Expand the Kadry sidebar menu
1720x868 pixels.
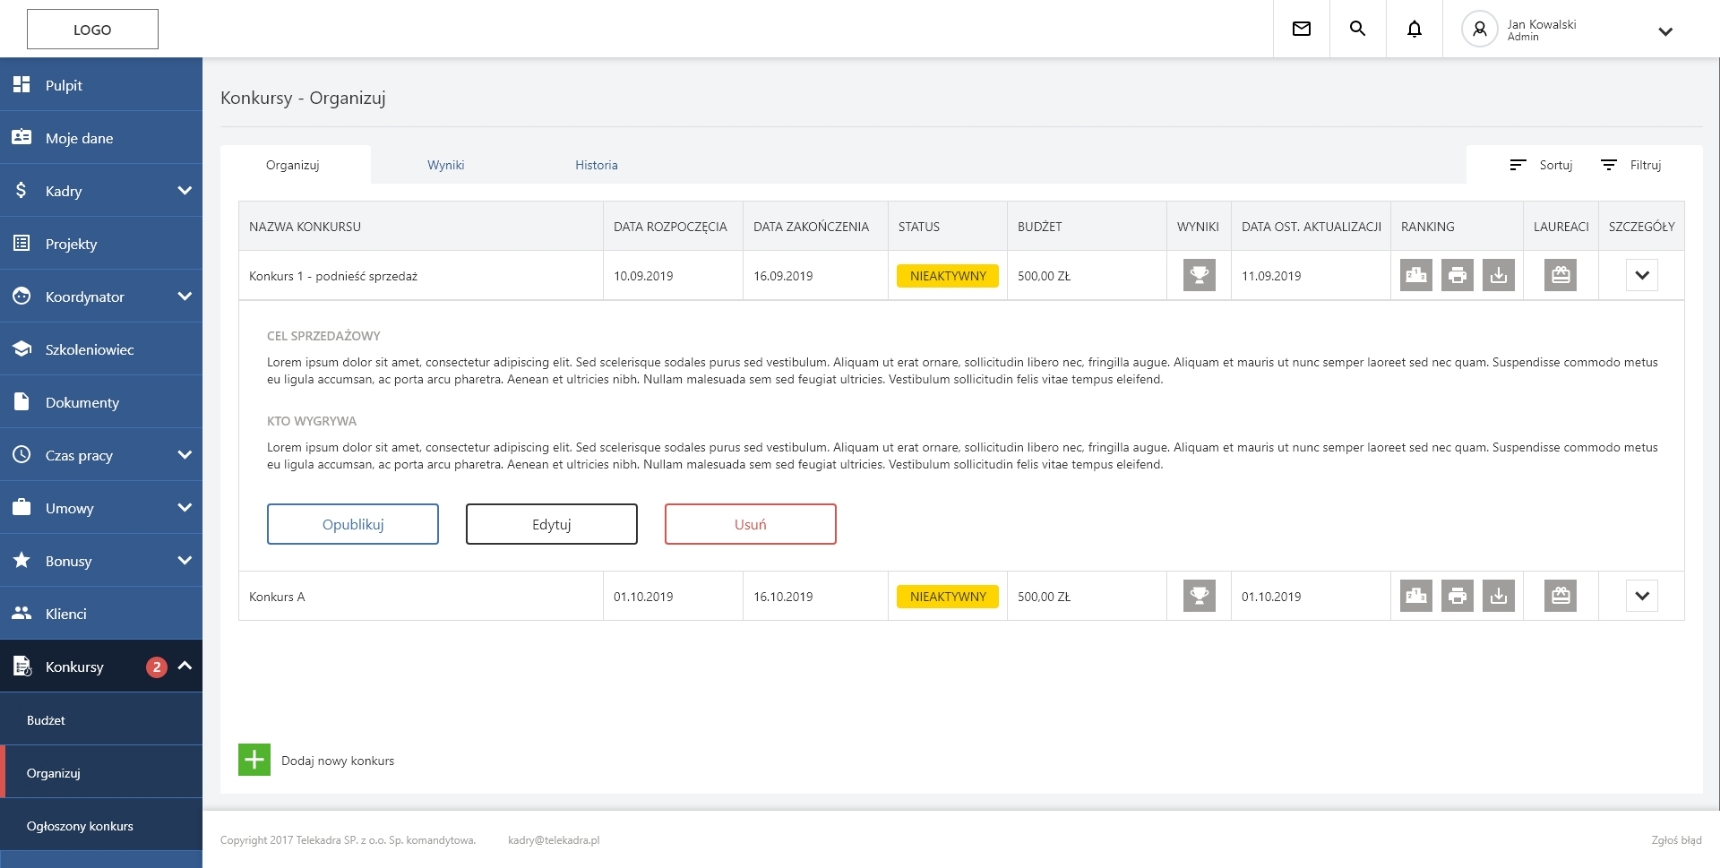click(x=184, y=190)
